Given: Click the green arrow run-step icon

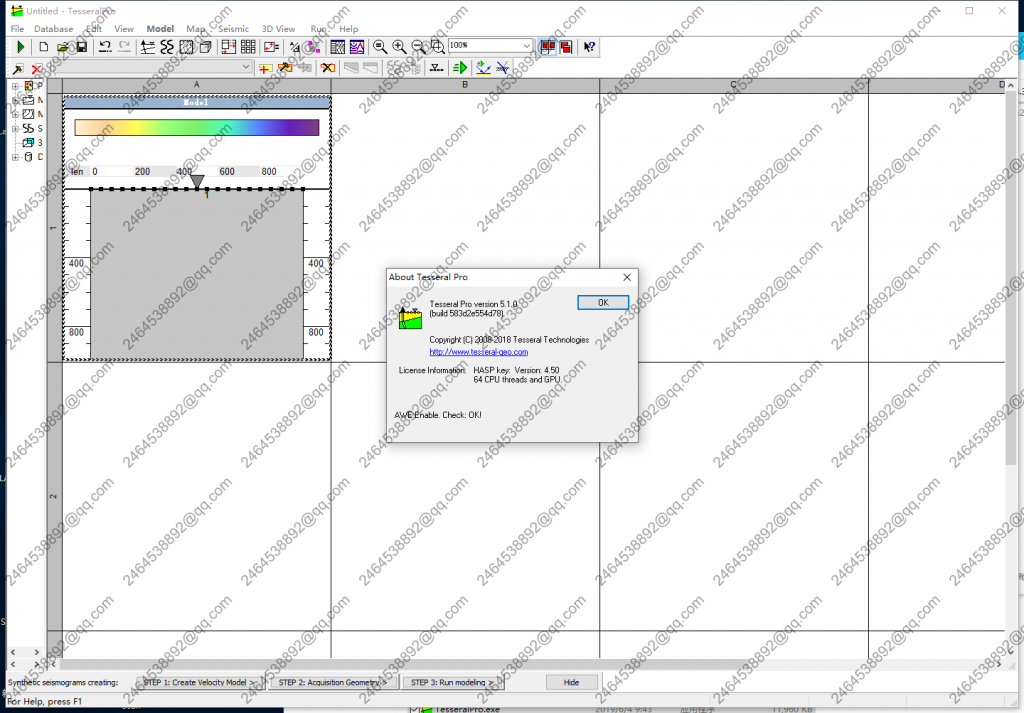Looking at the screenshot, I should [x=460, y=68].
